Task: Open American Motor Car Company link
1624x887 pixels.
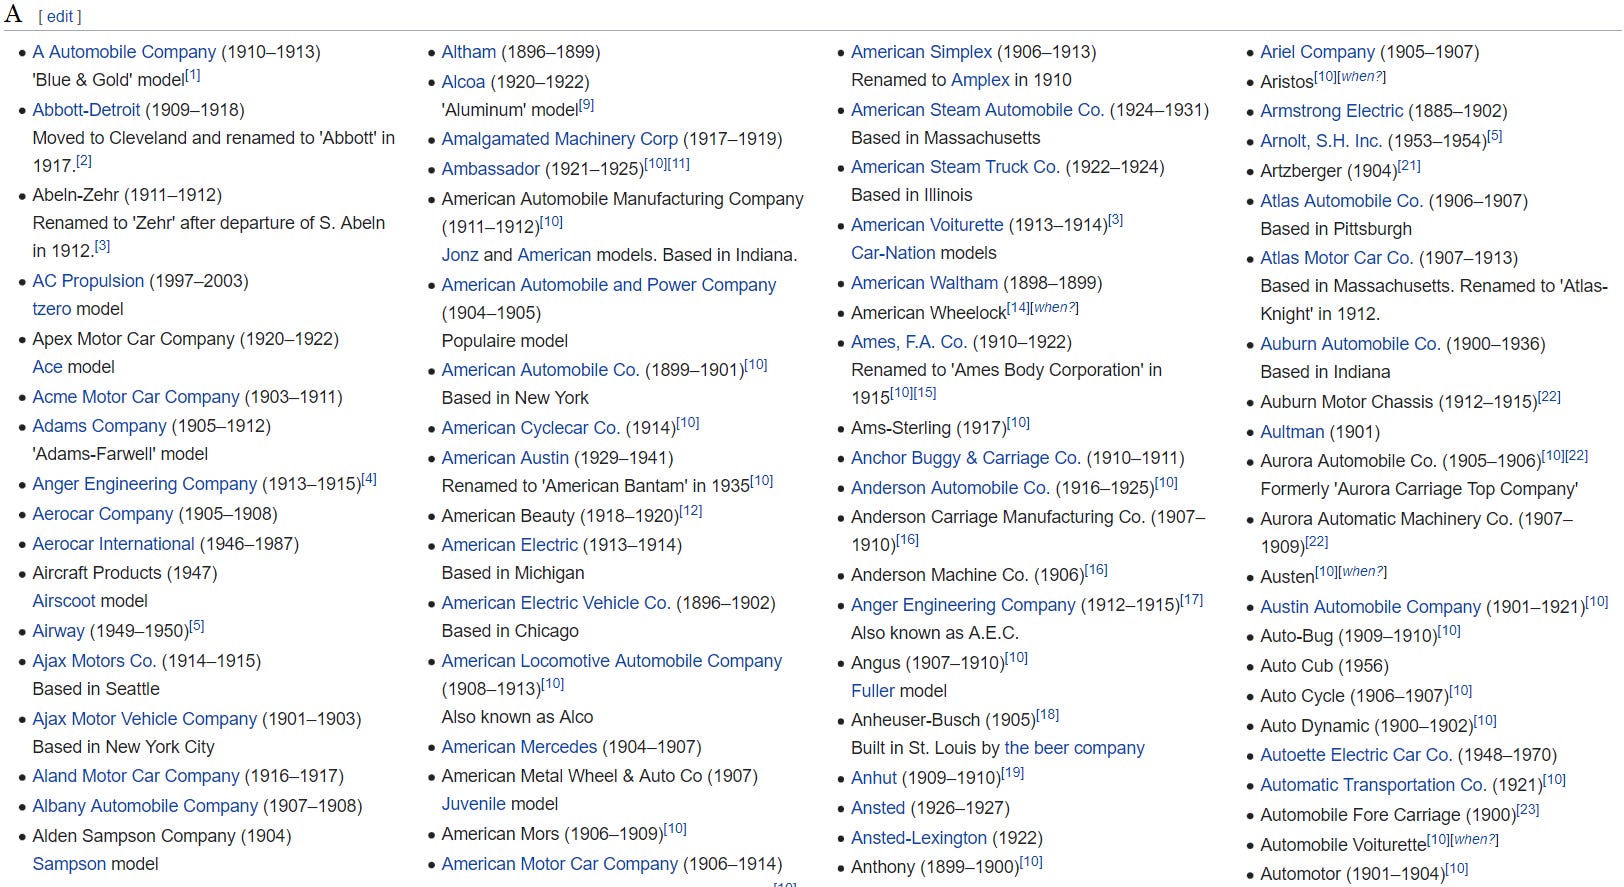Action: (x=559, y=864)
